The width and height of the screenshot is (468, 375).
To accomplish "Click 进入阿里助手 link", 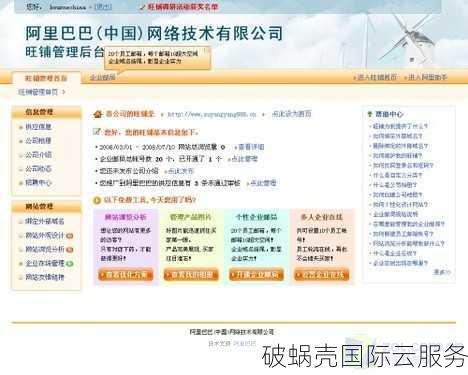I will (428, 77).
